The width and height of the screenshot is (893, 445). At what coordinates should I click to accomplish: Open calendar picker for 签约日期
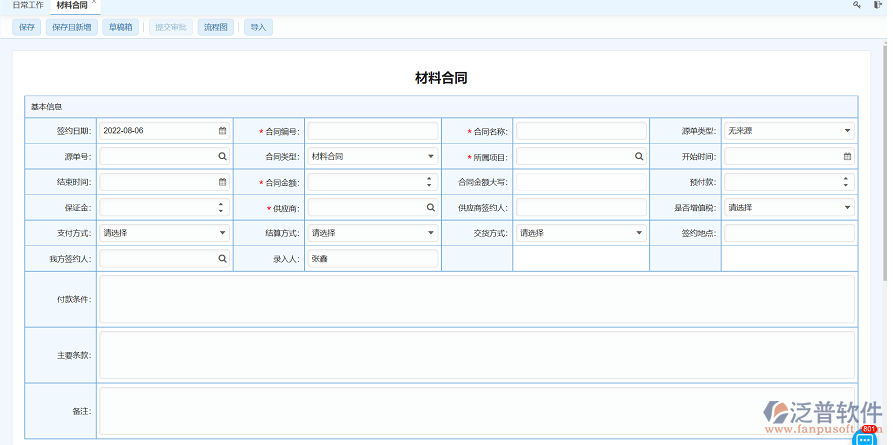pyautogui.click(x=222, y=131)
